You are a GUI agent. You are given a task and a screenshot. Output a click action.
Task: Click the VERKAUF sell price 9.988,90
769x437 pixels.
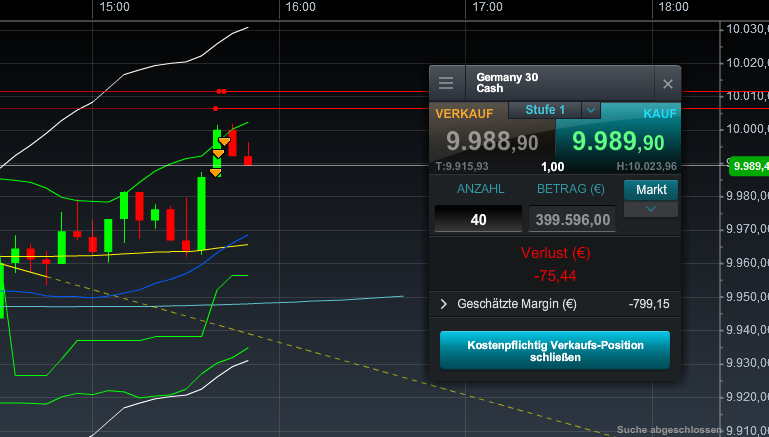pyautogui.click(x=492, y=142)
